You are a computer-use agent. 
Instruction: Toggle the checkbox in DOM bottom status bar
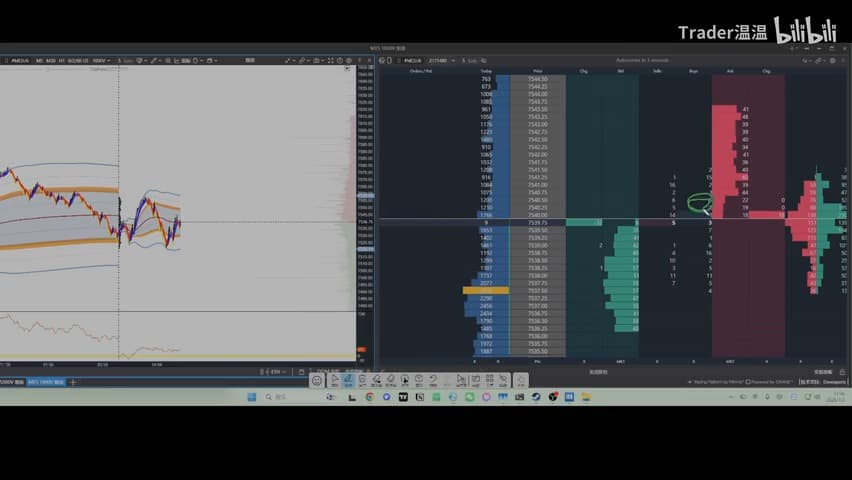tap(748, 382)
